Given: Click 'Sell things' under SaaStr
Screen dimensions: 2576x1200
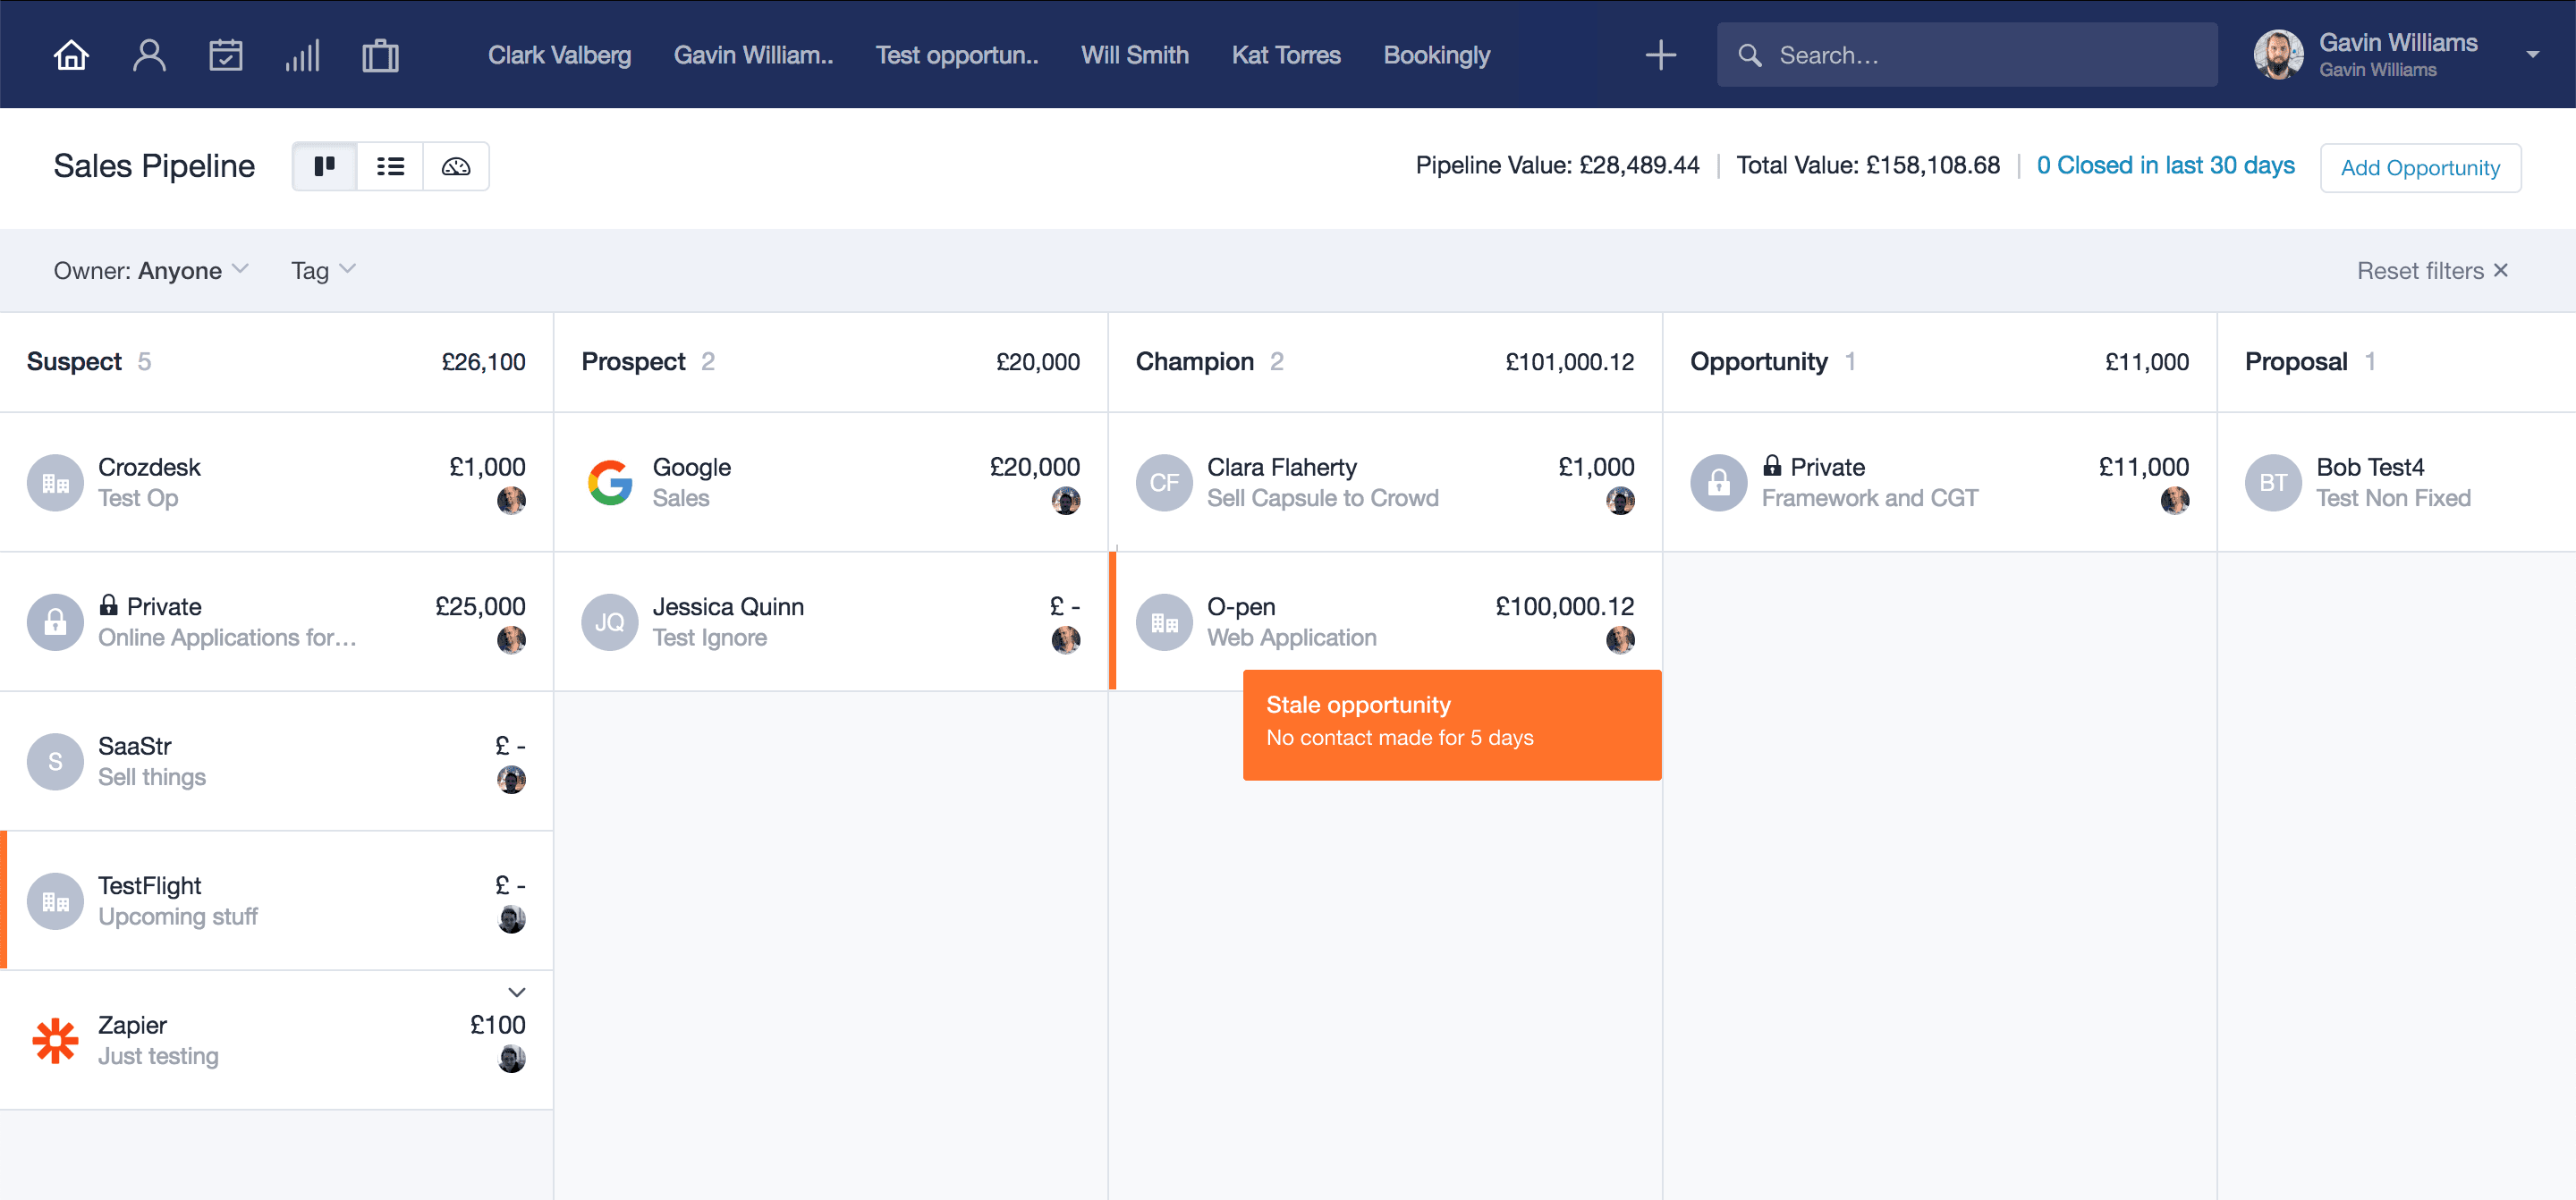Looking at the screenshot, I should [152, 777].
